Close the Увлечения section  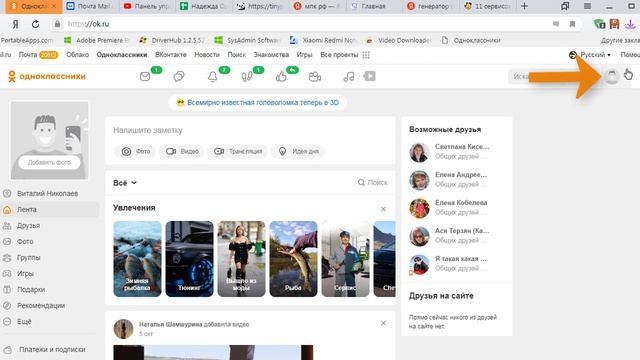point(383,209)
